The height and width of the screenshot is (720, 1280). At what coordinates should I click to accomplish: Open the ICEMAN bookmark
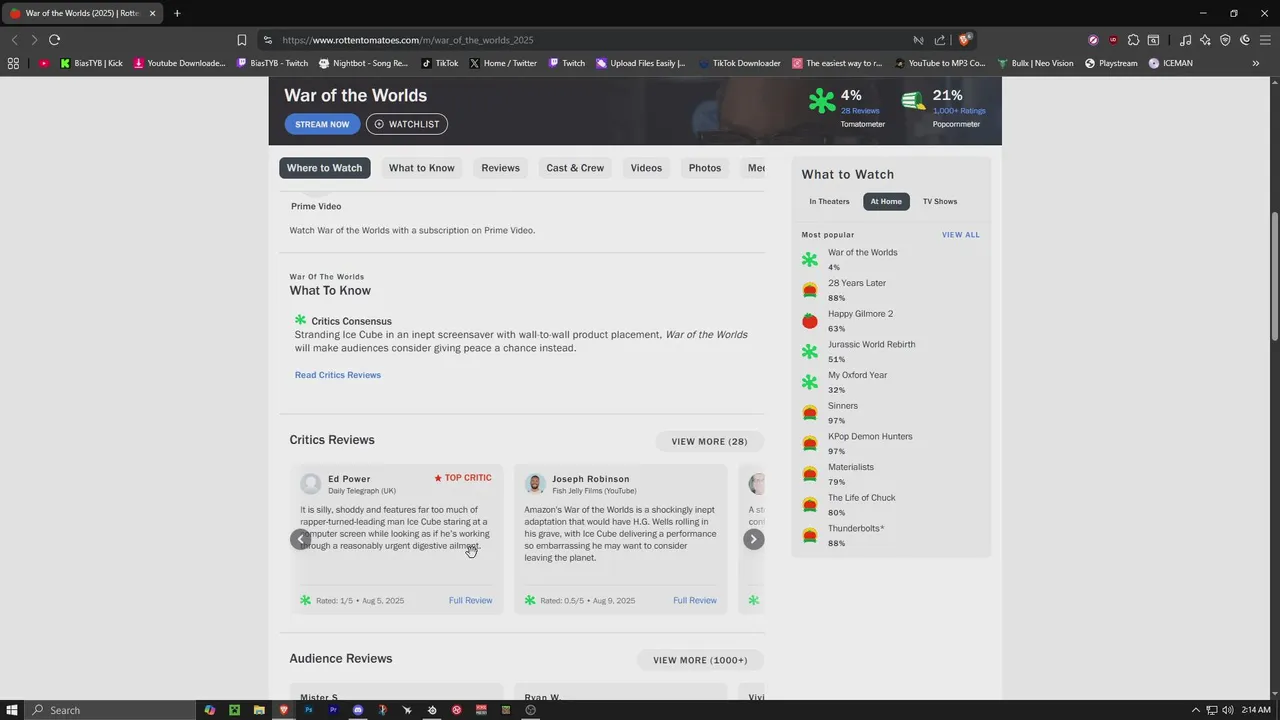[1170, 63]
